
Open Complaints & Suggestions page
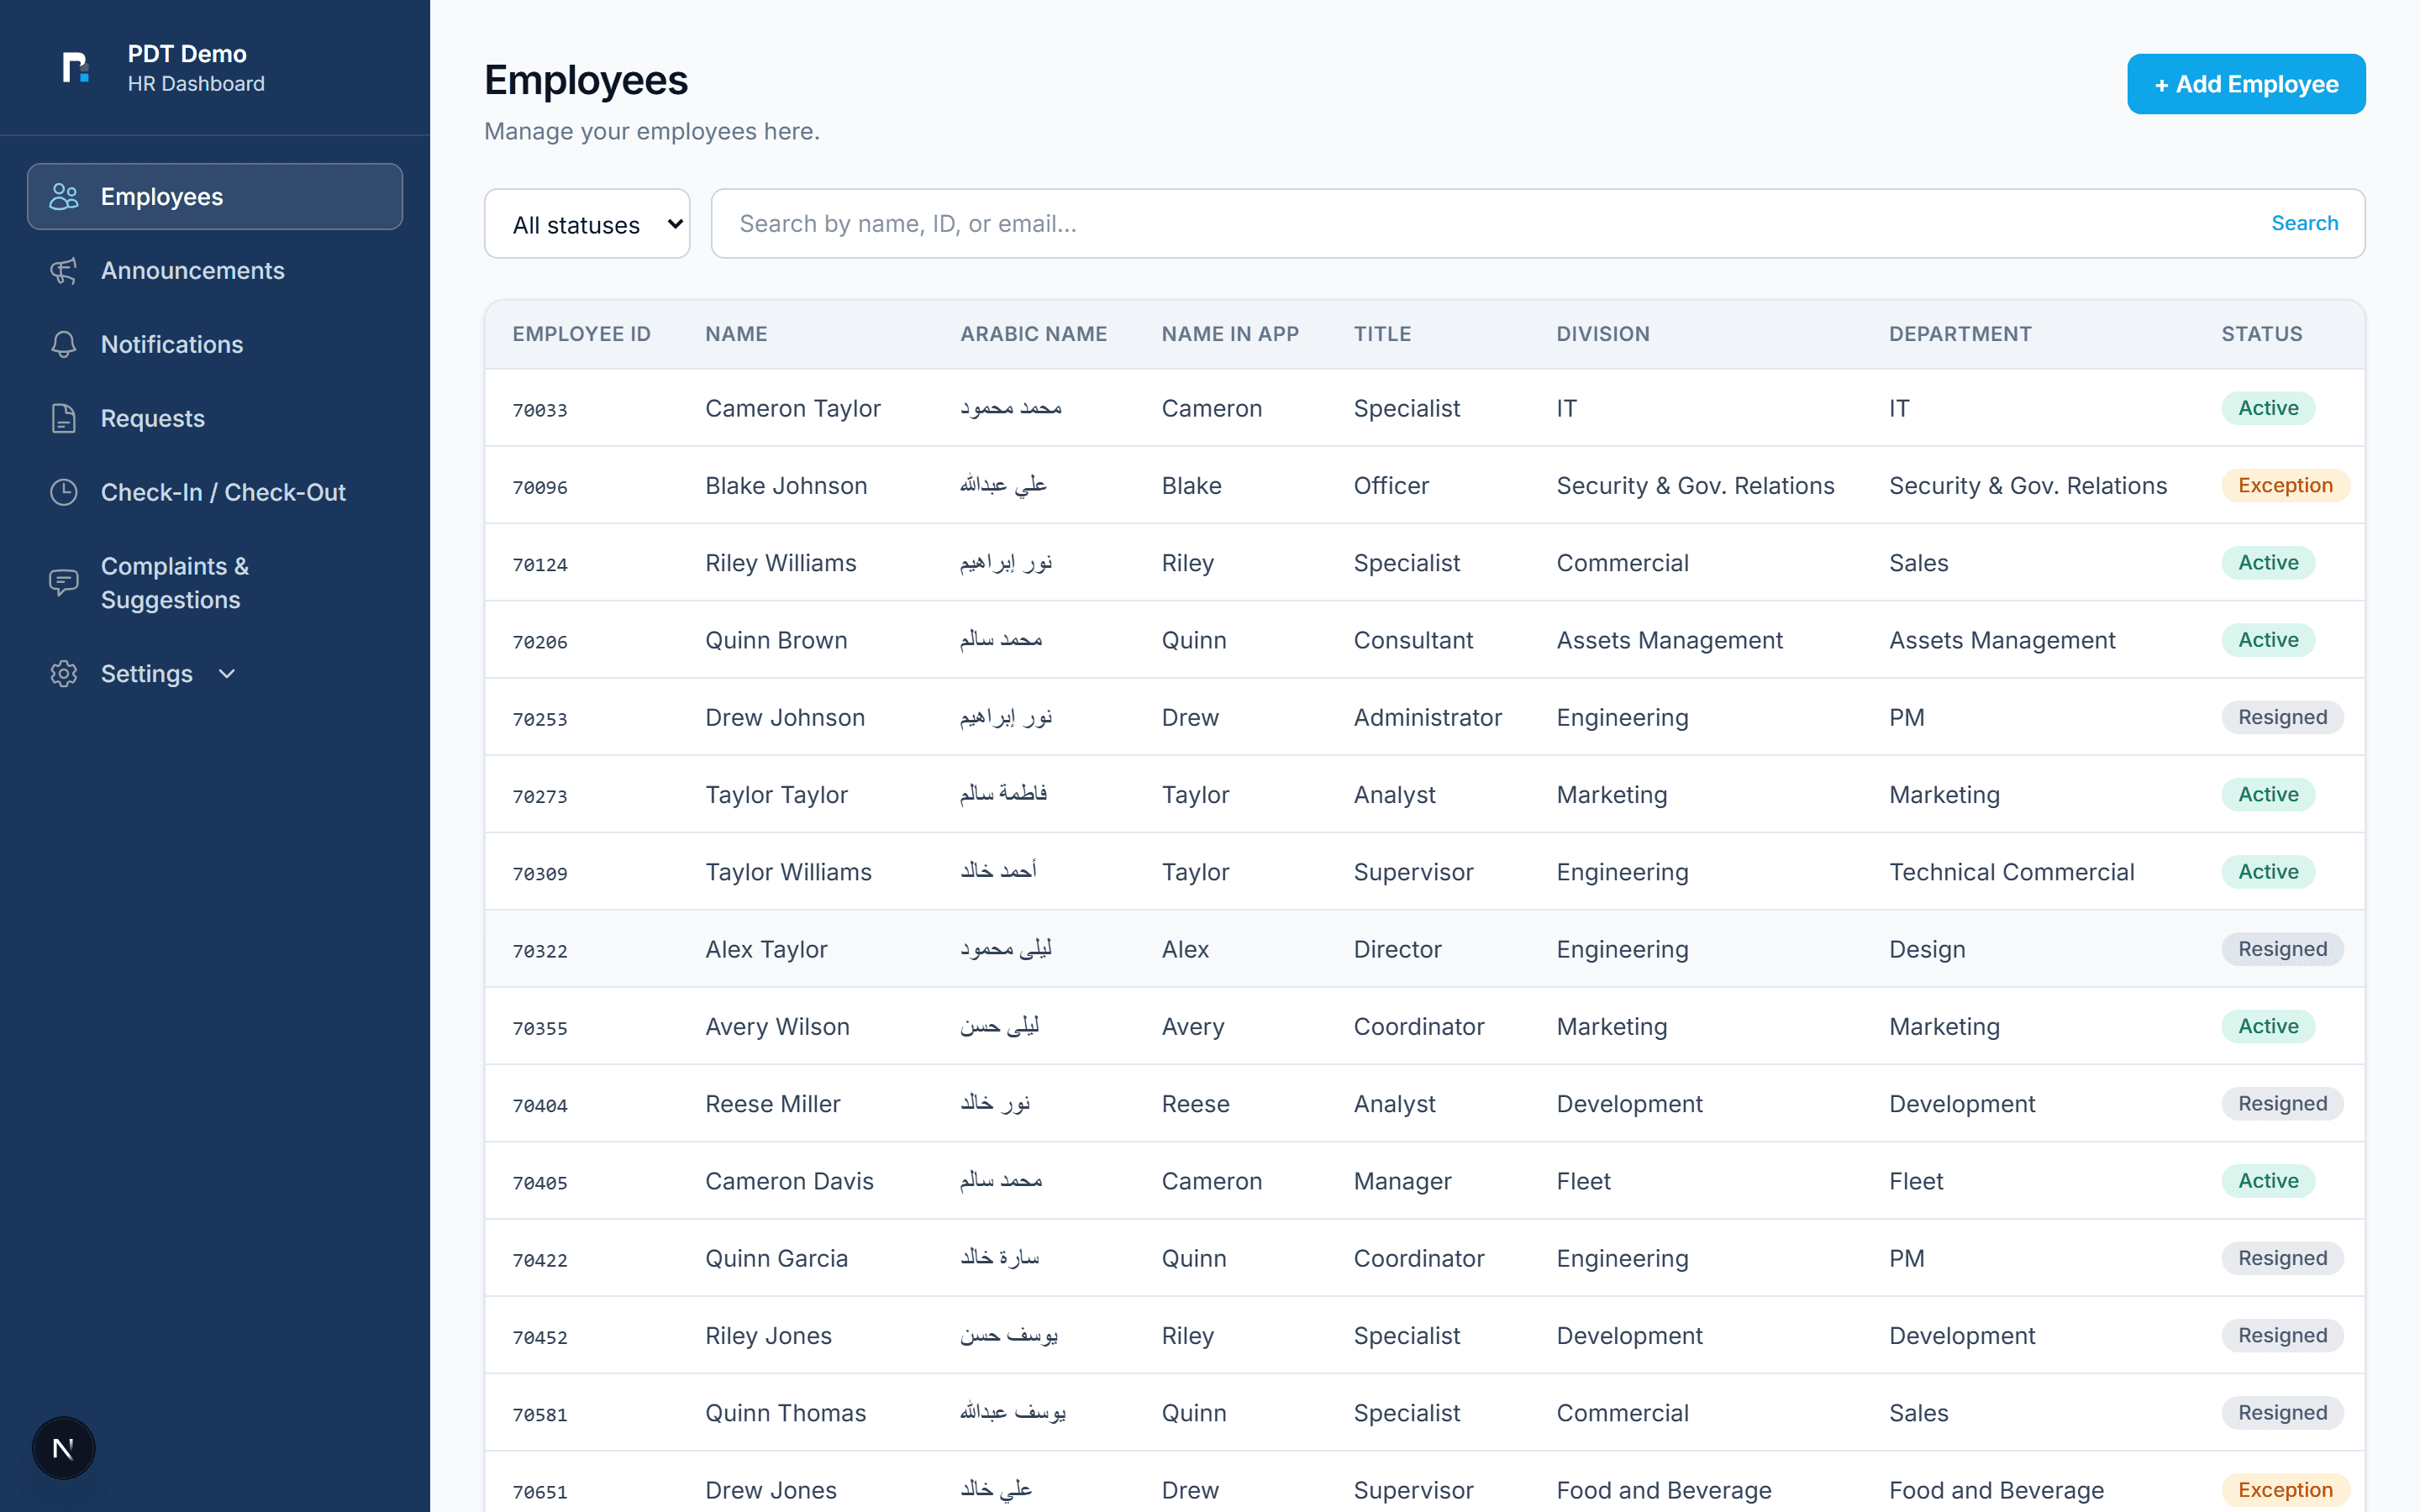click(215, 583)
